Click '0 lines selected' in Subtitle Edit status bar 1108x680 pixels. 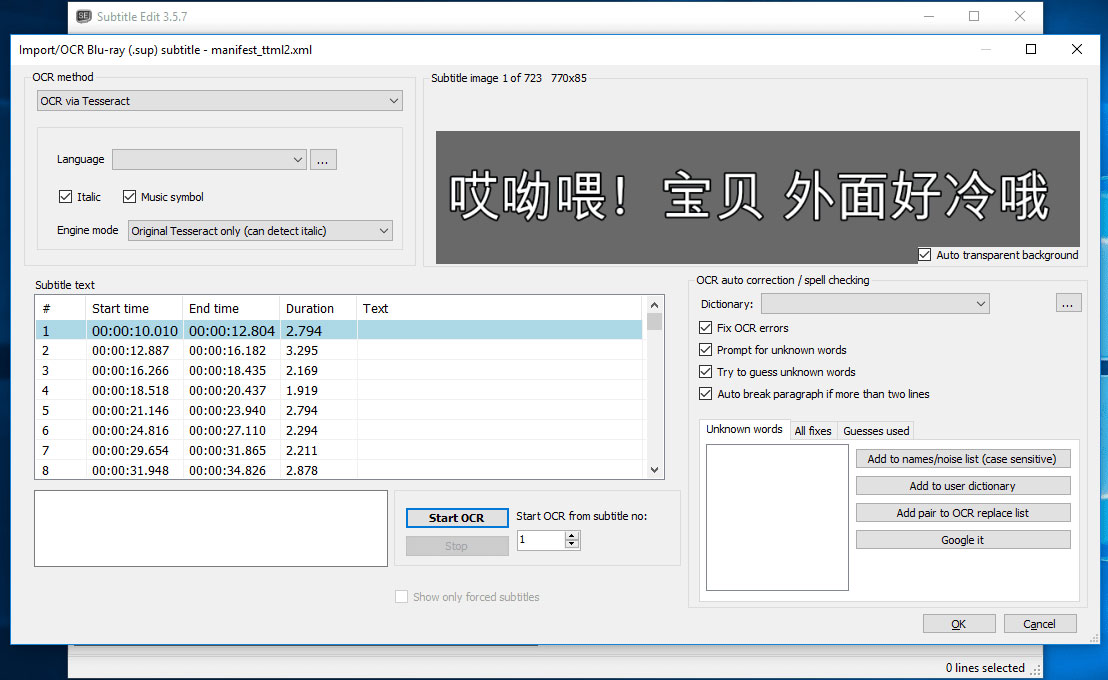click(985, 668)
